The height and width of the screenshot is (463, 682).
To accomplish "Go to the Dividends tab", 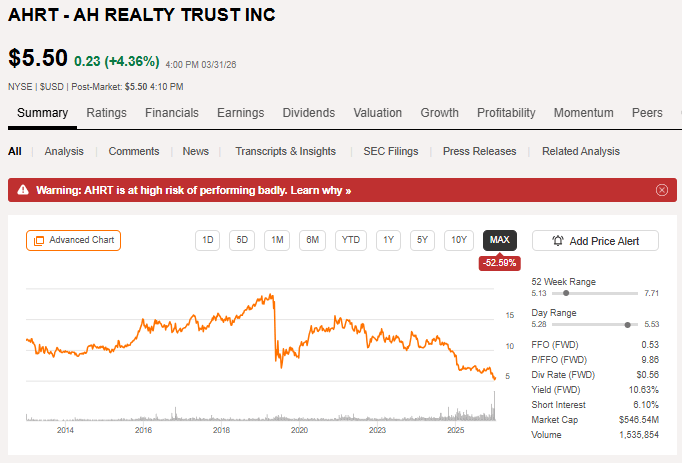I will 309,113.
